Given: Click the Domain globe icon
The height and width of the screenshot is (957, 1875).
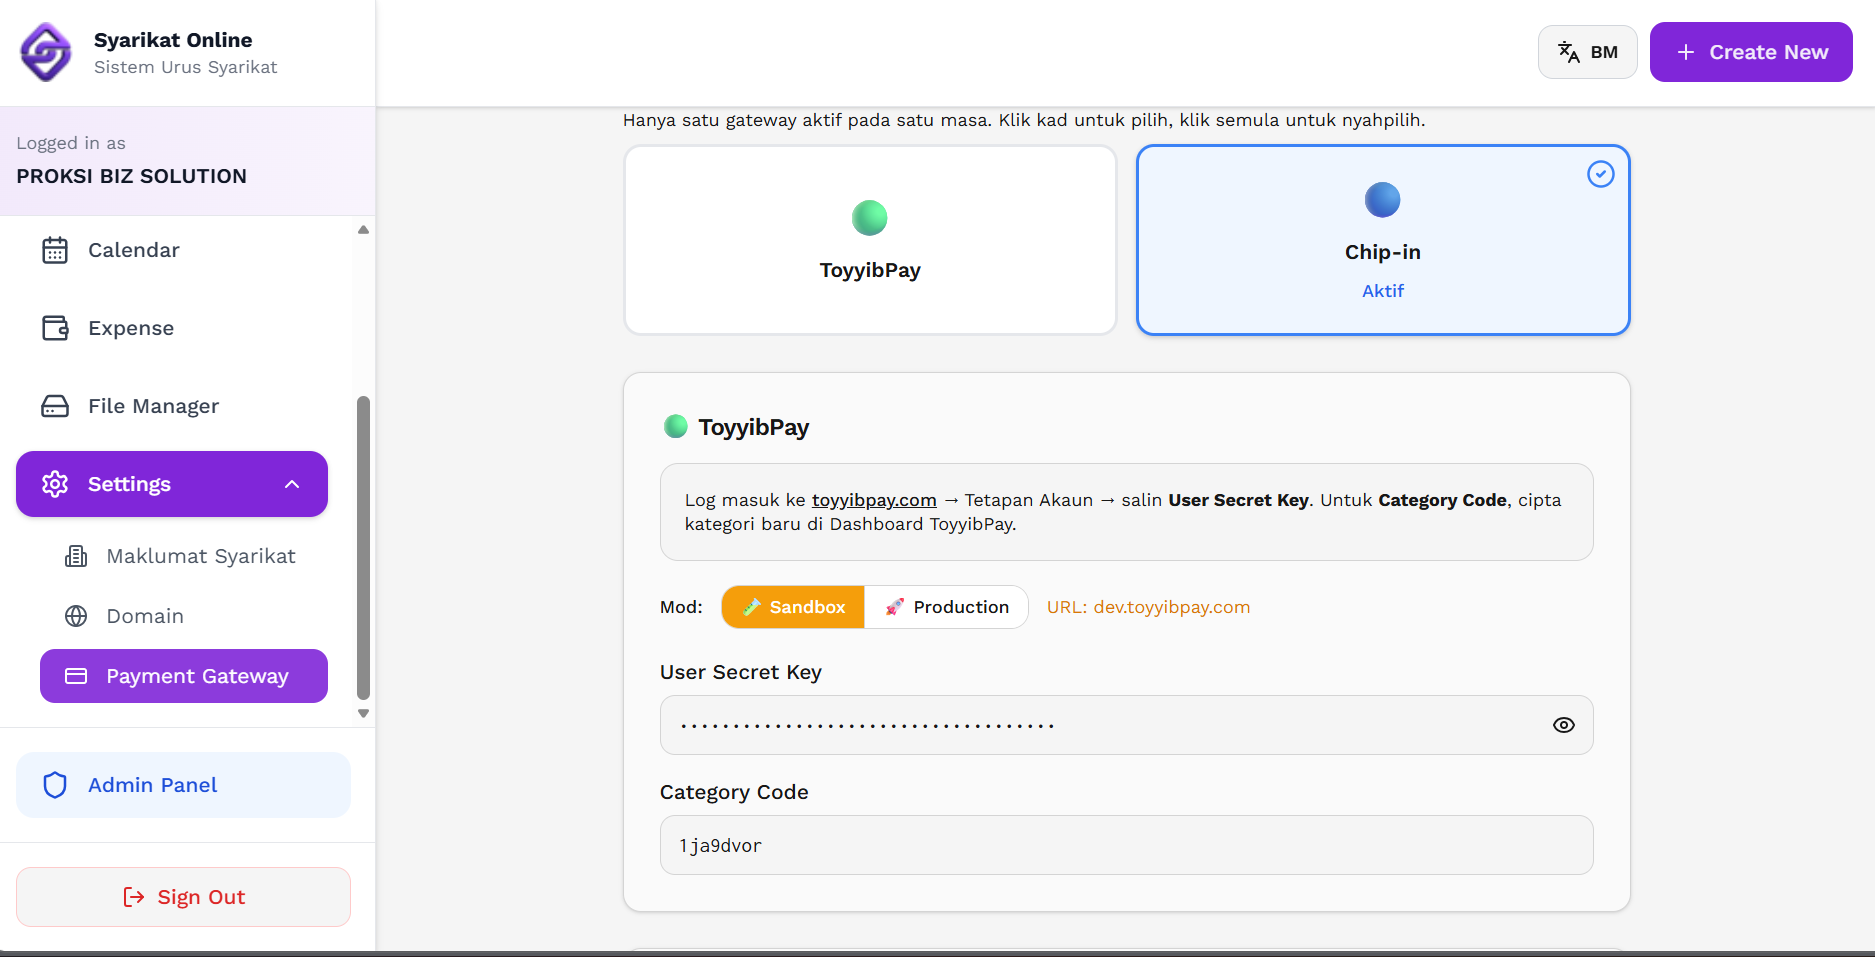Looking at the screenshot, I should click(76, 616).
